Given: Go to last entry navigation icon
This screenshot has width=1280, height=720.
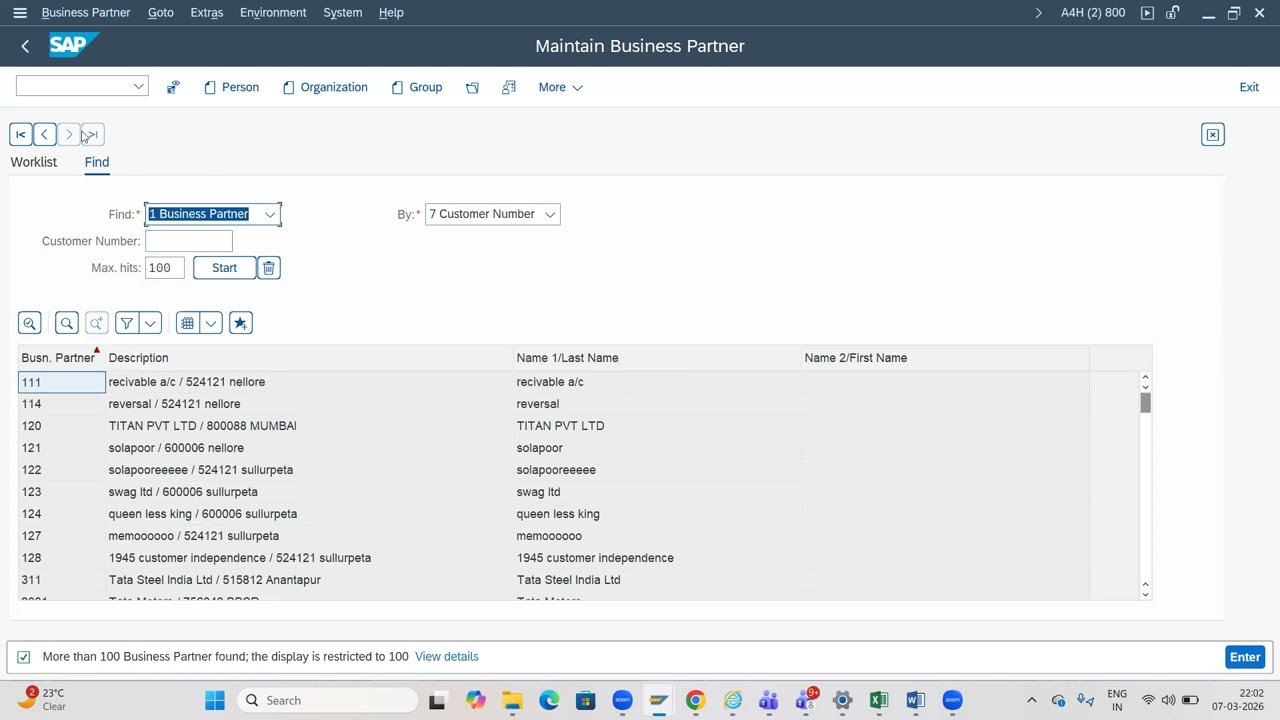Looking at the screenshot, I should pos(91,135).
